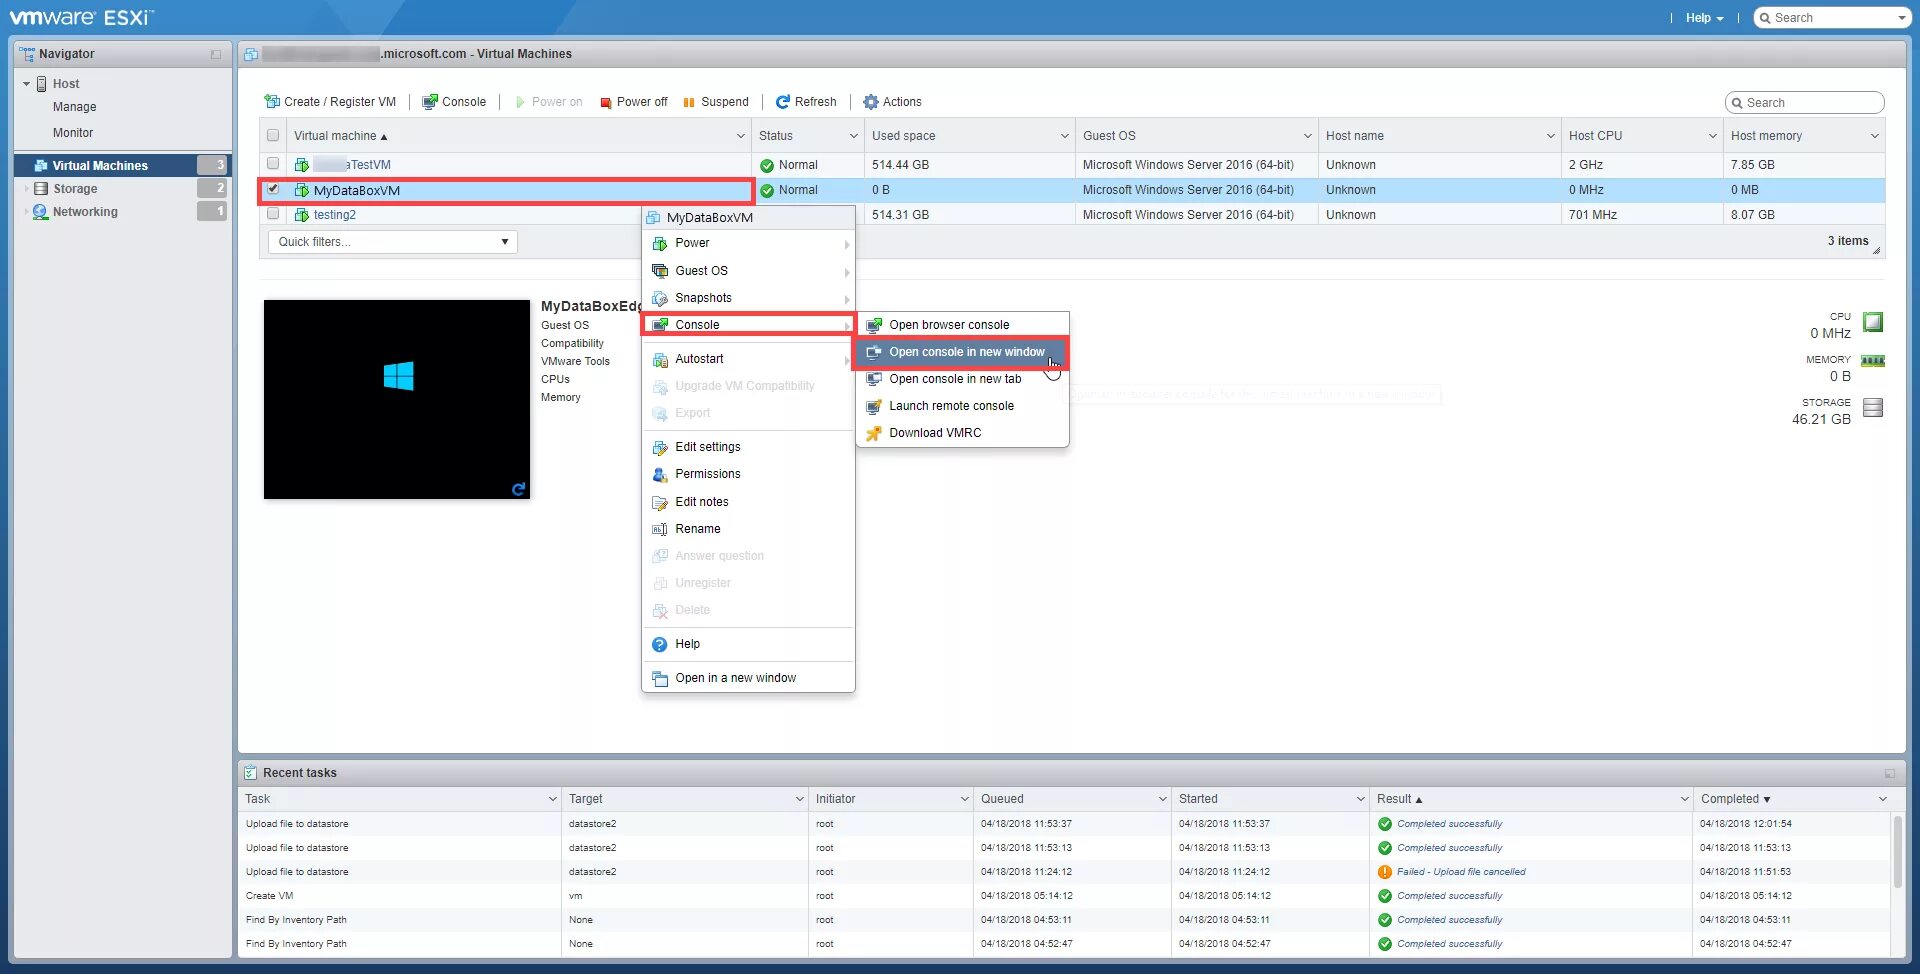1920x974 pixels.
Task: Click the Failed - Upload file cancelled result
Action: click(1461, 872)
